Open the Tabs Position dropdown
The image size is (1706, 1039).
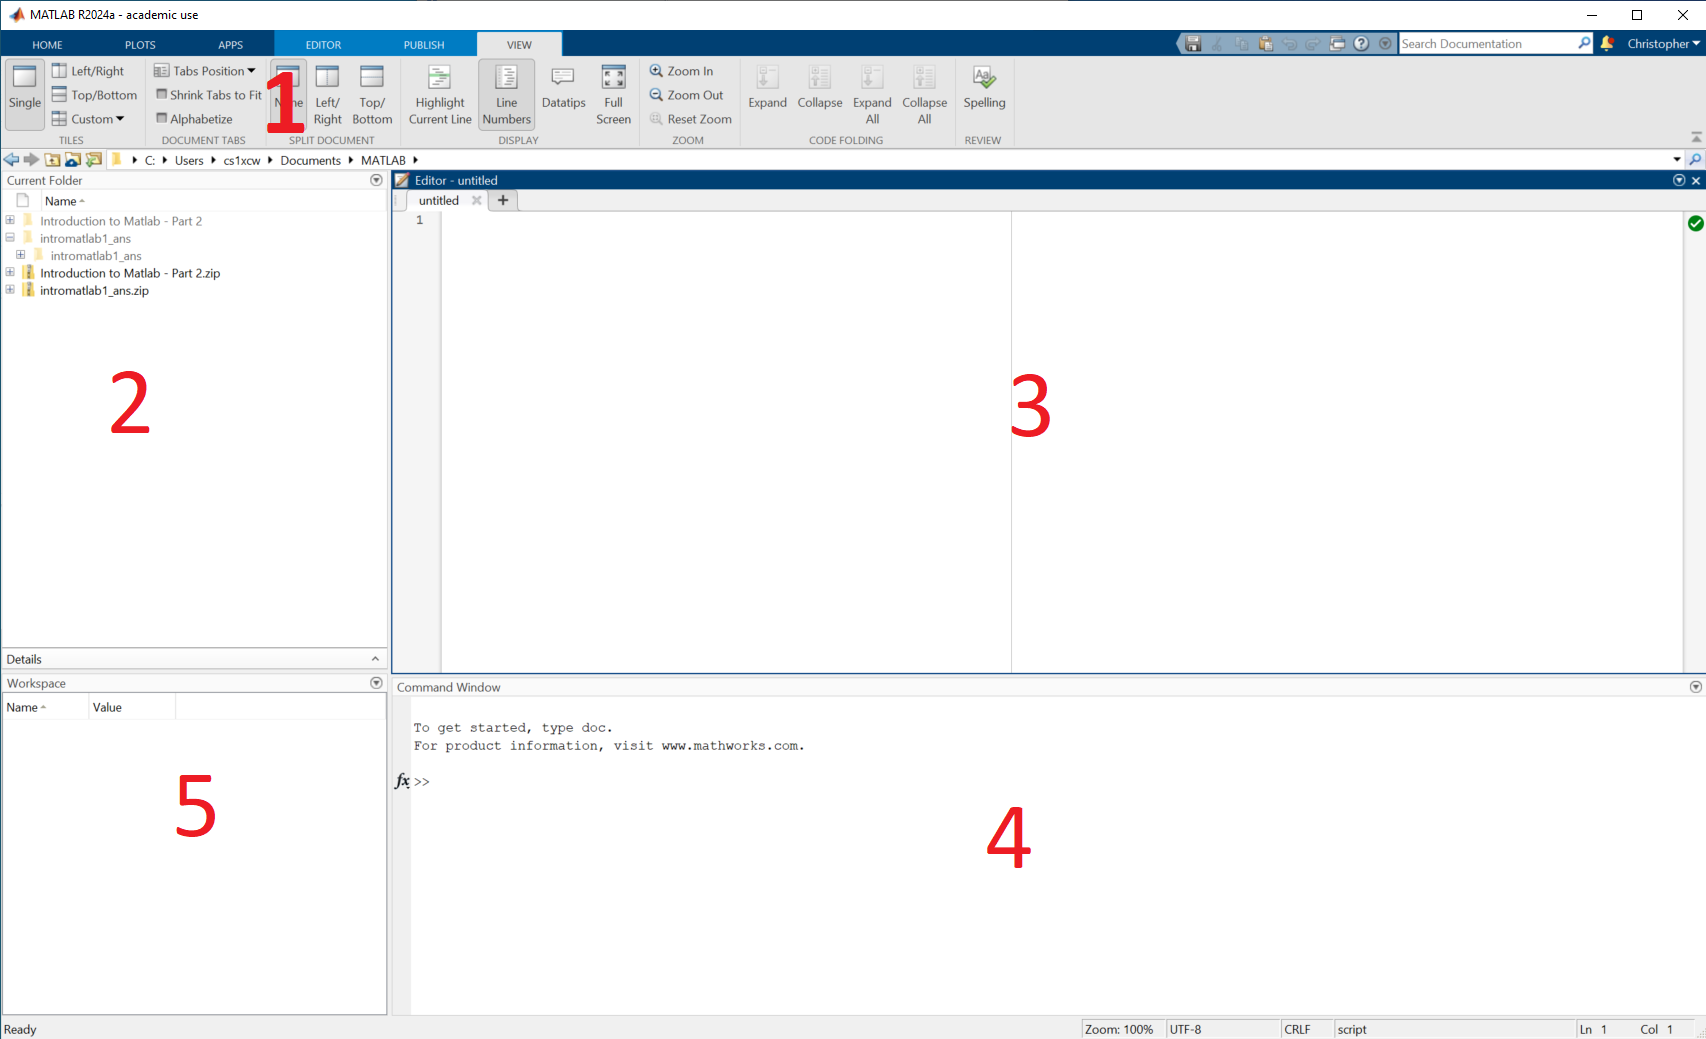click(x=205, y=70)
